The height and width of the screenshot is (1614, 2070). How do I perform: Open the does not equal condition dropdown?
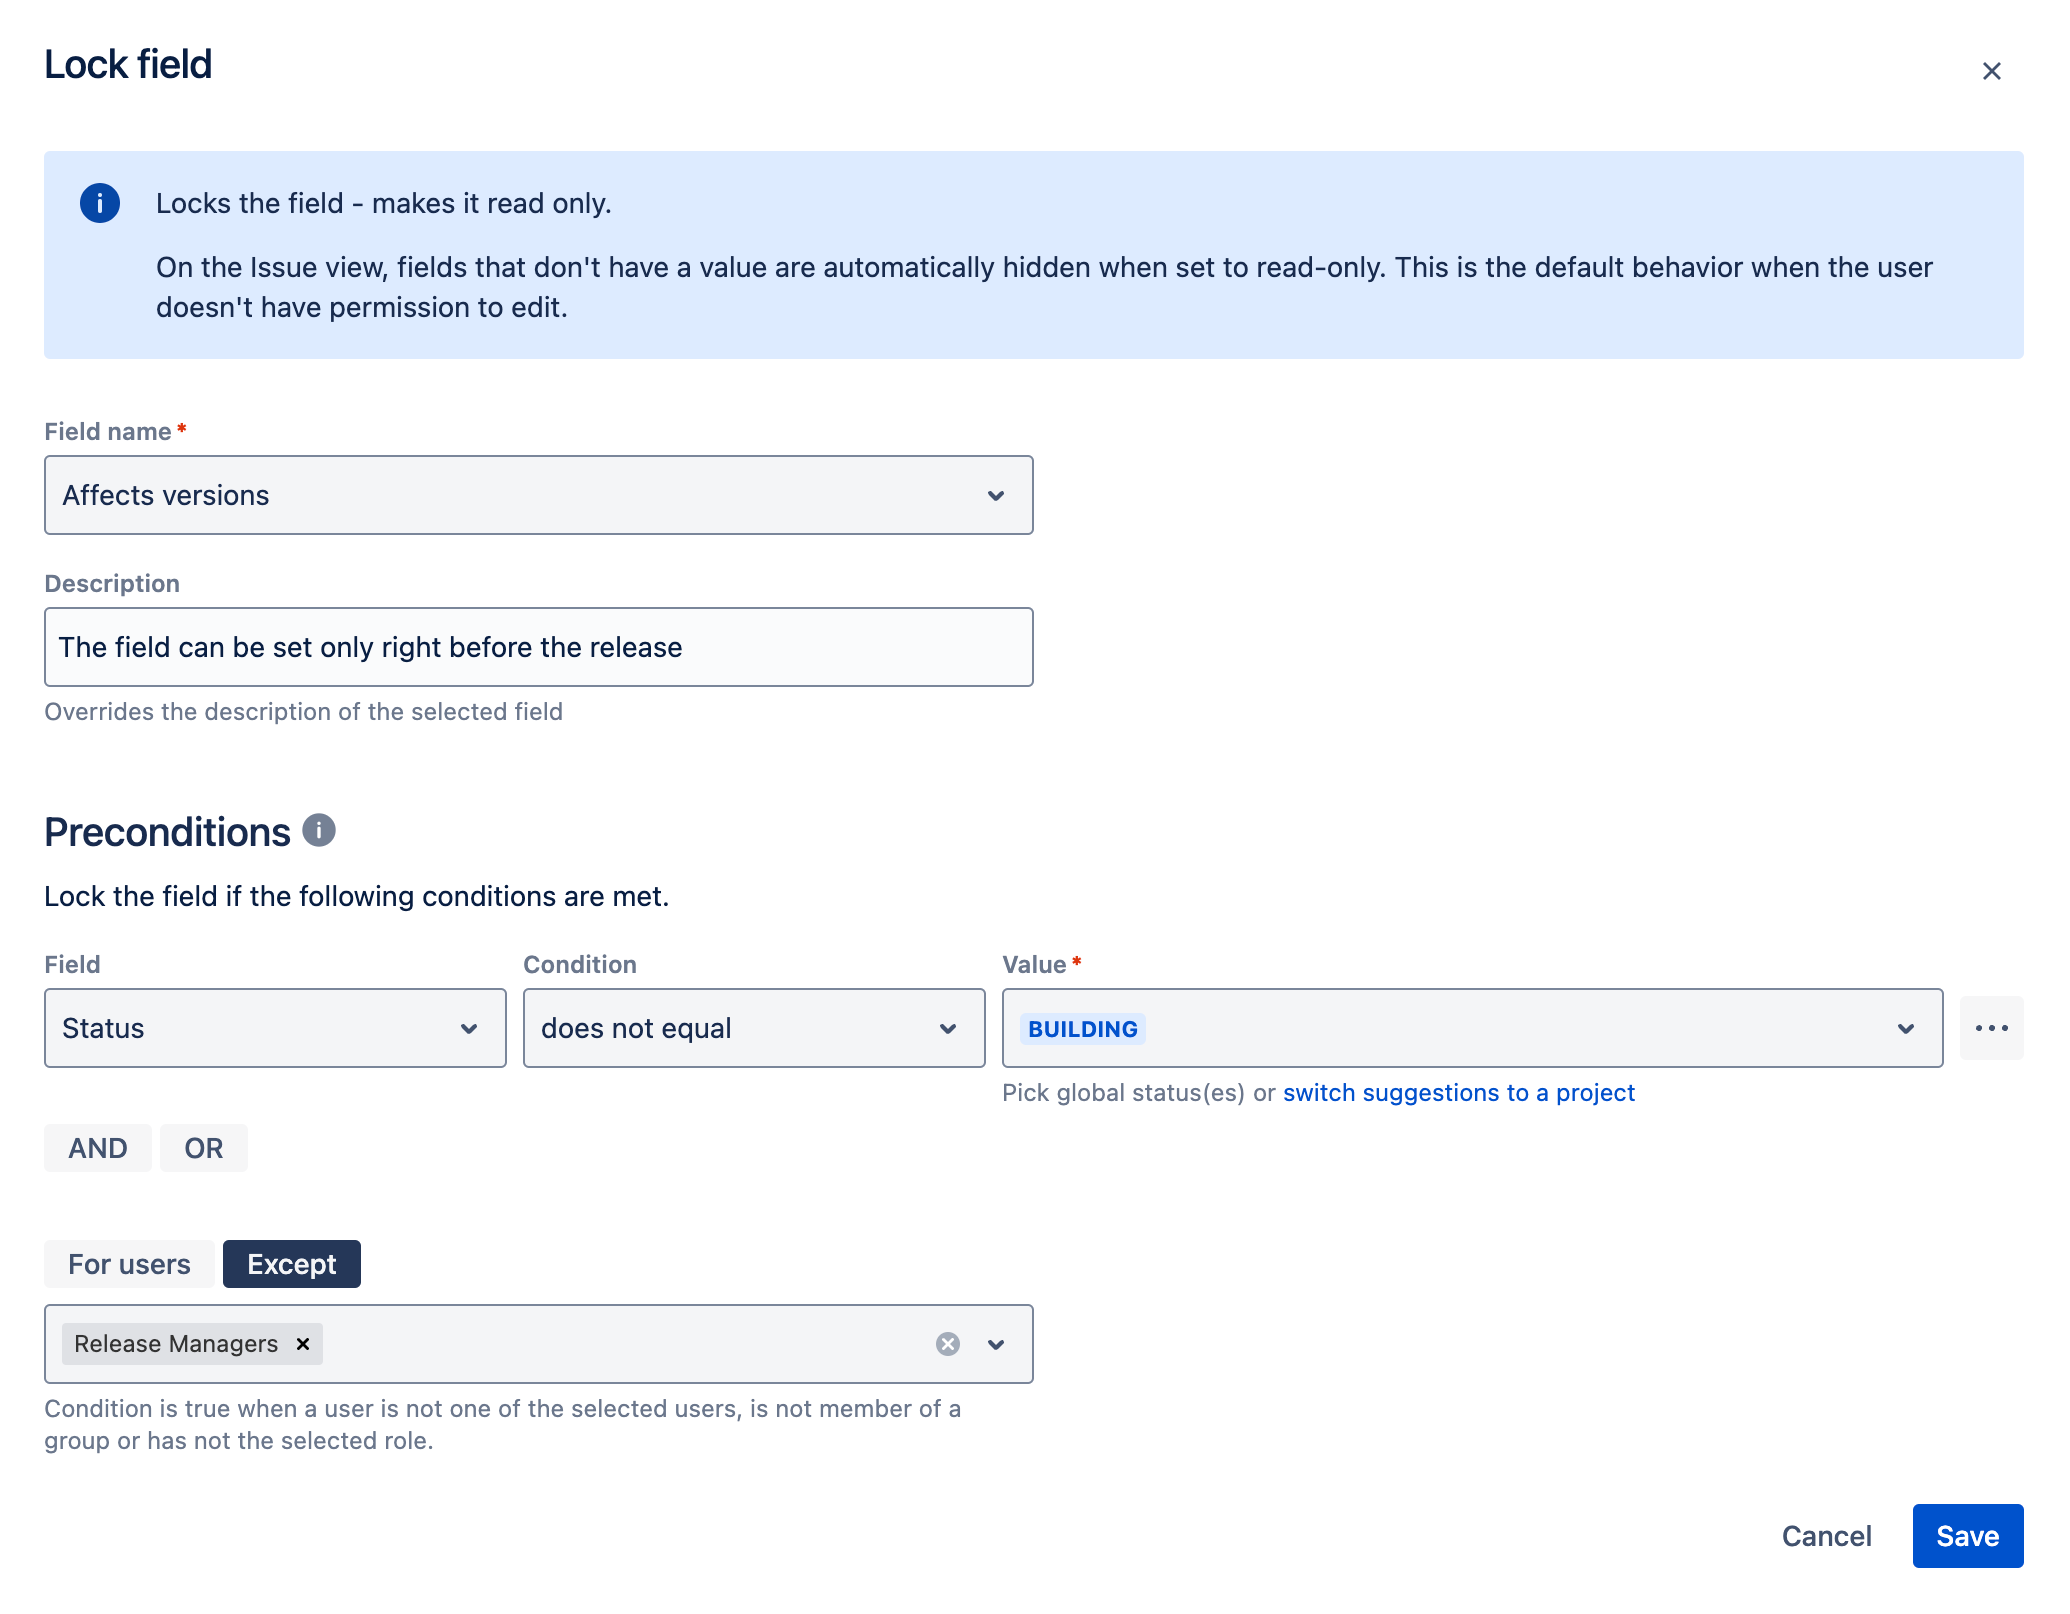pyautogui.click(x=753, y=1028)
